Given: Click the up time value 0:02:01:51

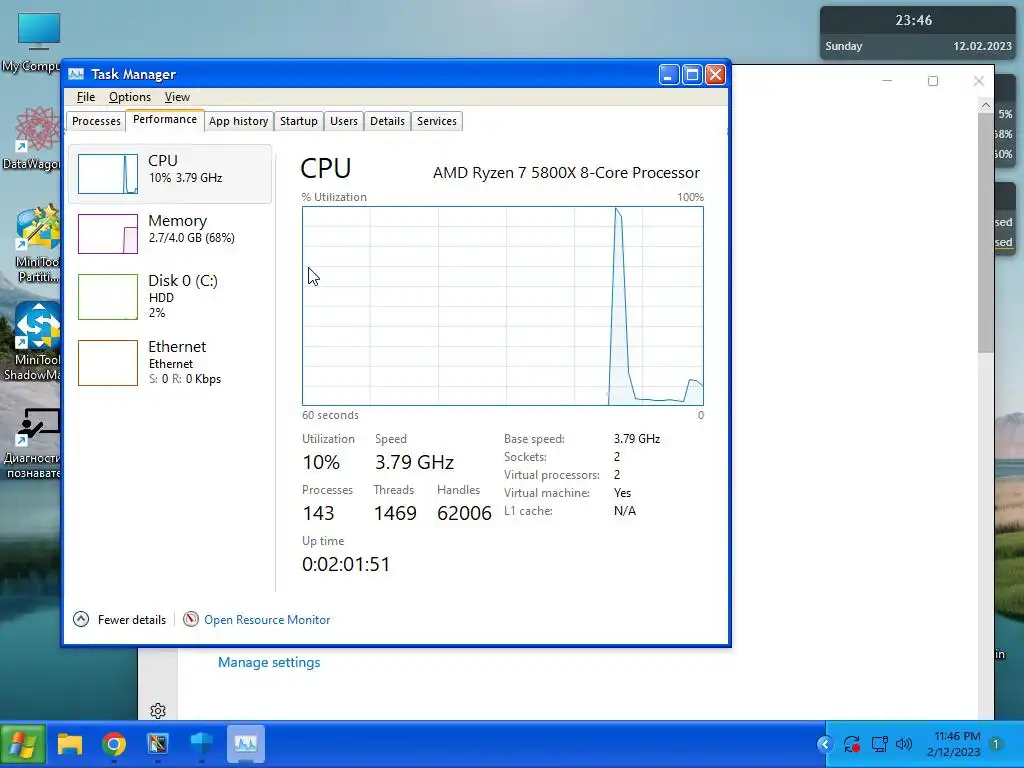Looking at the screenshot, I should point(345,564).
